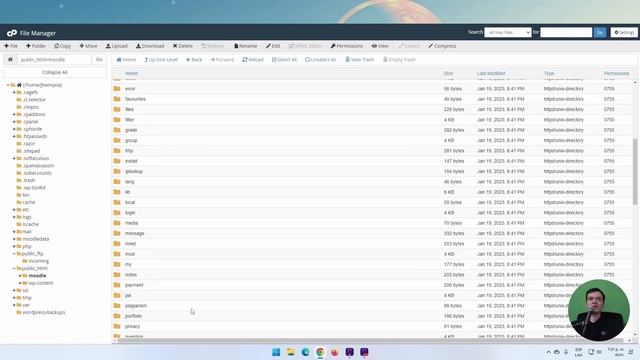Select incoming folder in the tree
The width and height of the screenshot is (640, 360).
click(38, 261)
